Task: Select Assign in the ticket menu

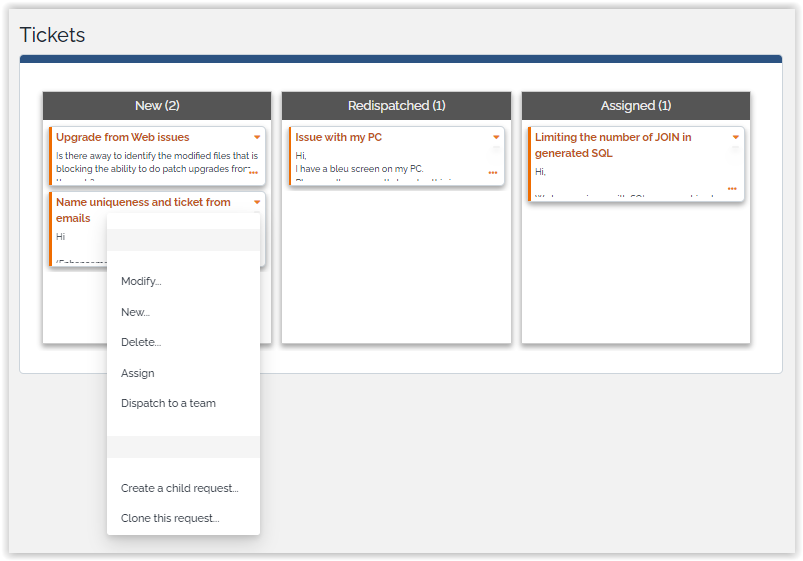Action: click(138, 373)
